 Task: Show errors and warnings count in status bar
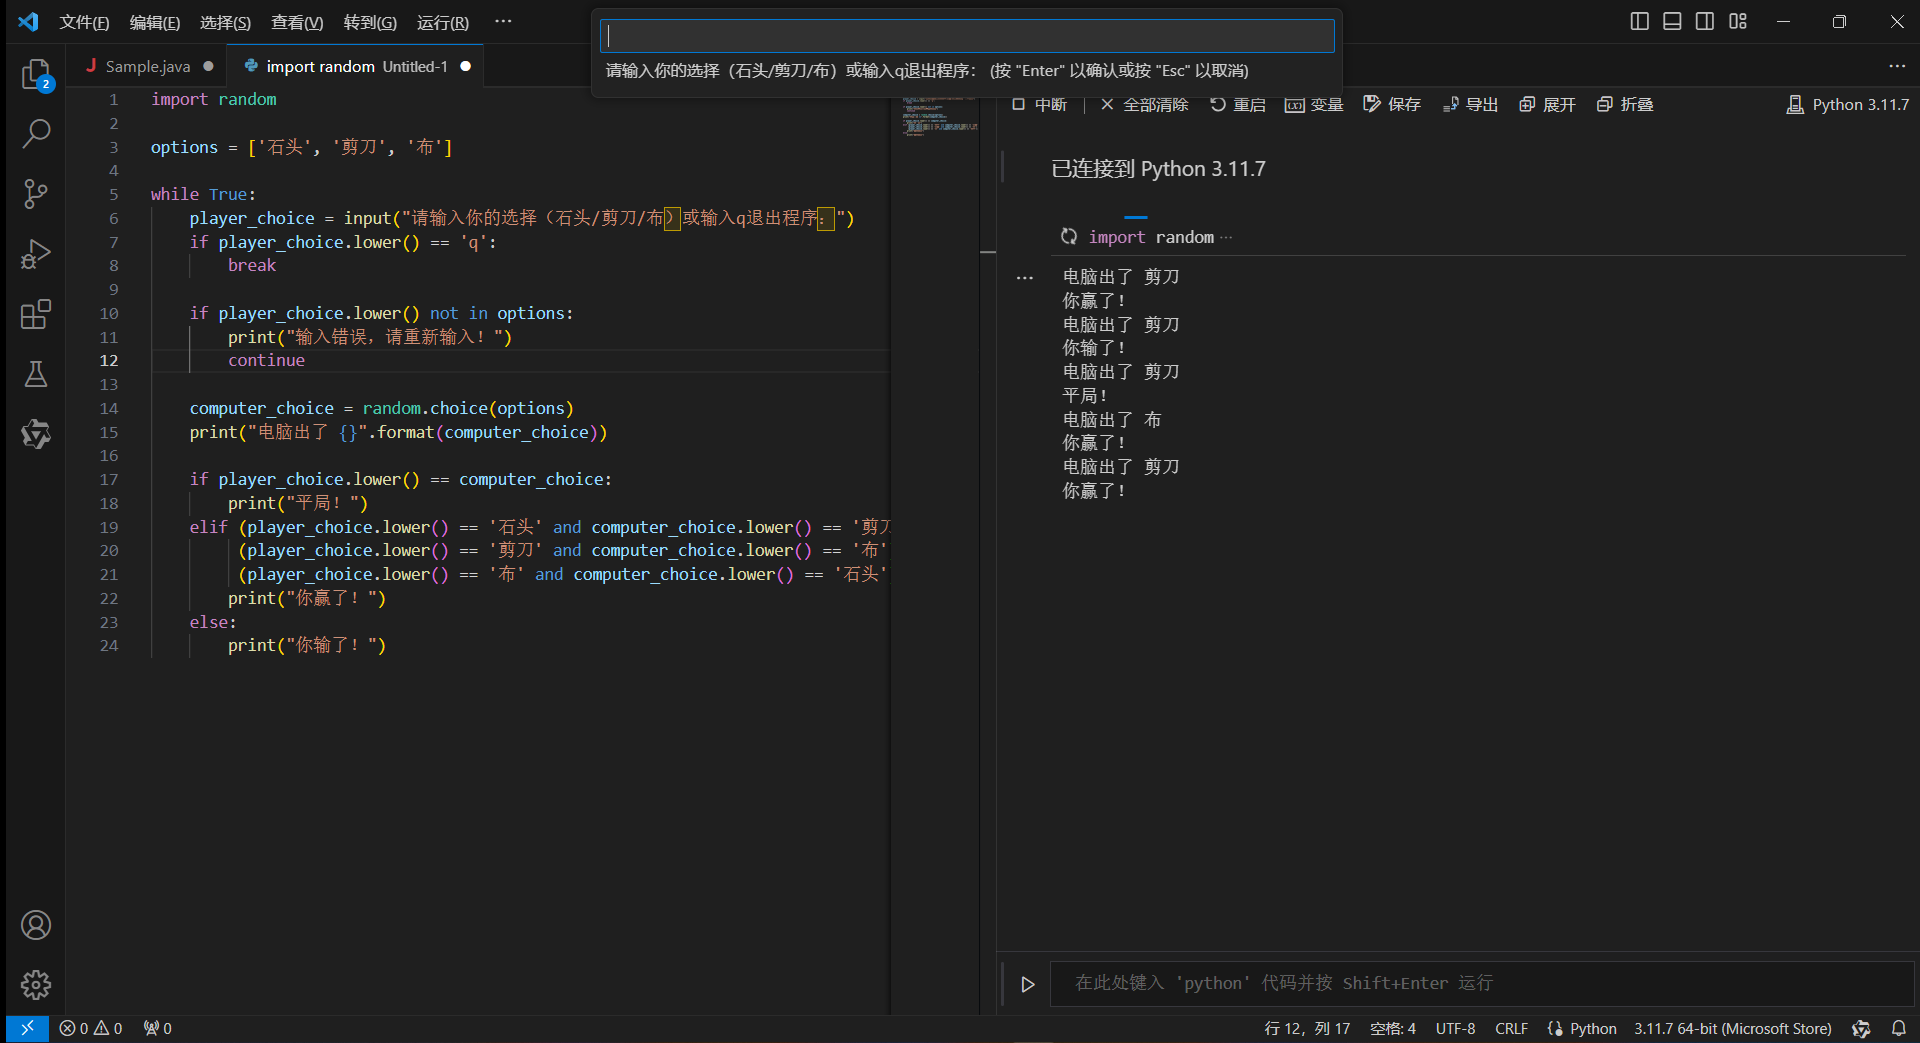[90, 1028]
